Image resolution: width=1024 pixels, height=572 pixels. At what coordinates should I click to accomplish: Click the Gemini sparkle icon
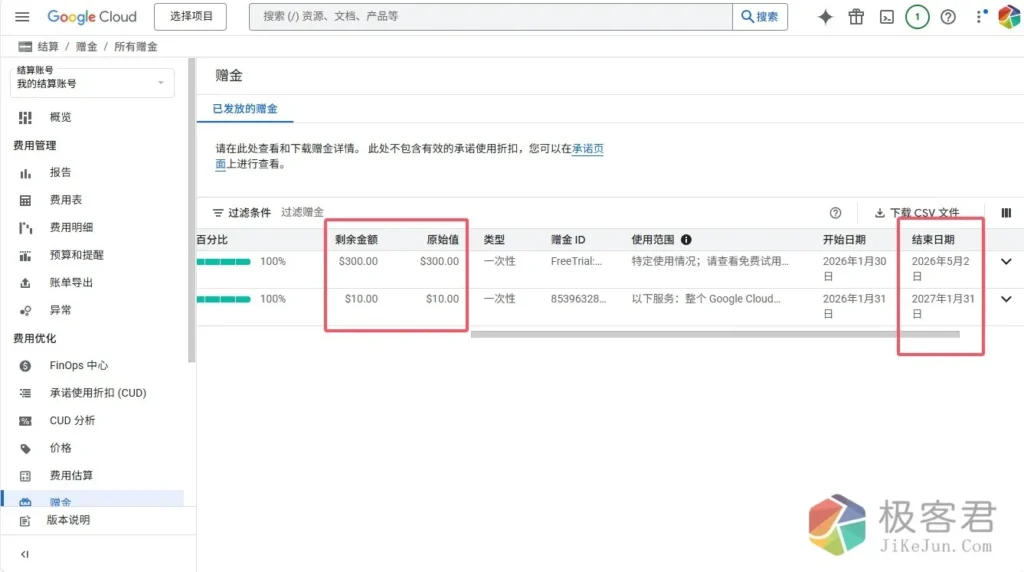[825, 17]
